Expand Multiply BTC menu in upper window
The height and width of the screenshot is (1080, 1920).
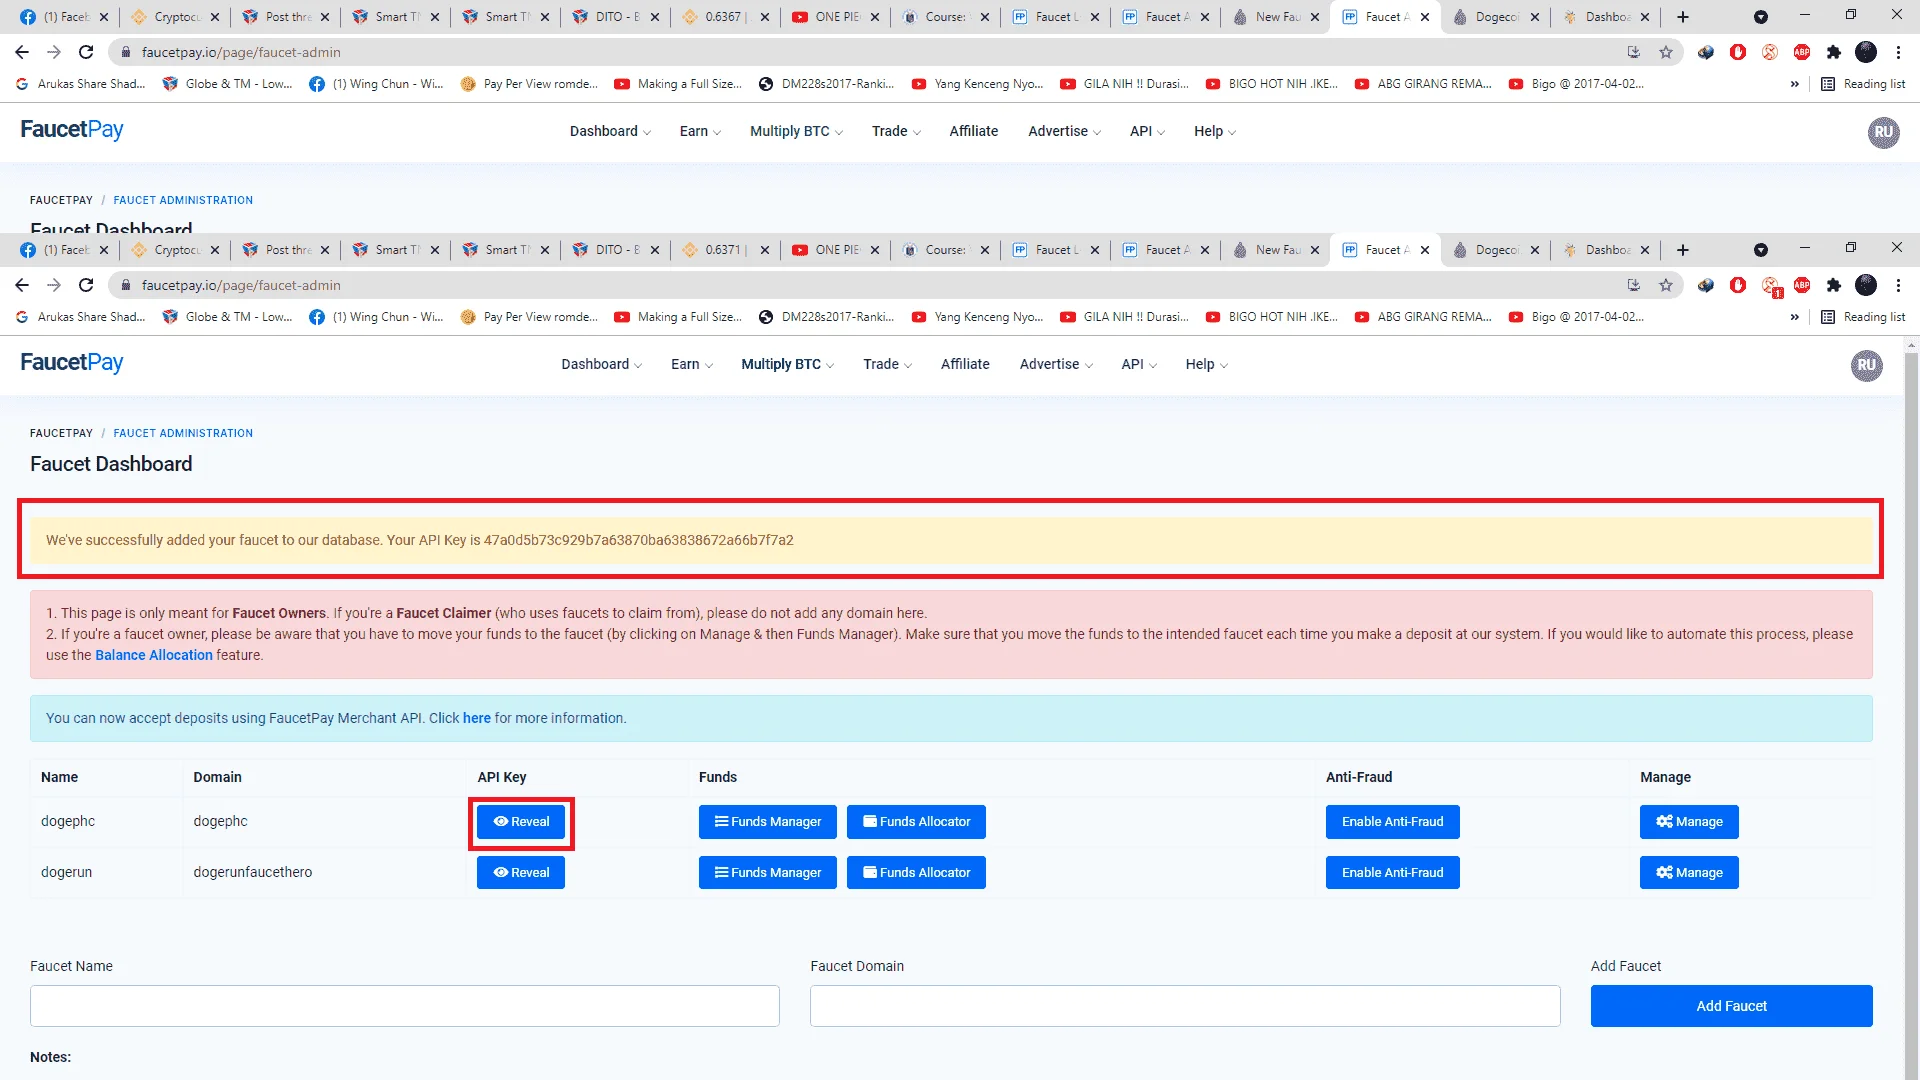click(796, 132)
